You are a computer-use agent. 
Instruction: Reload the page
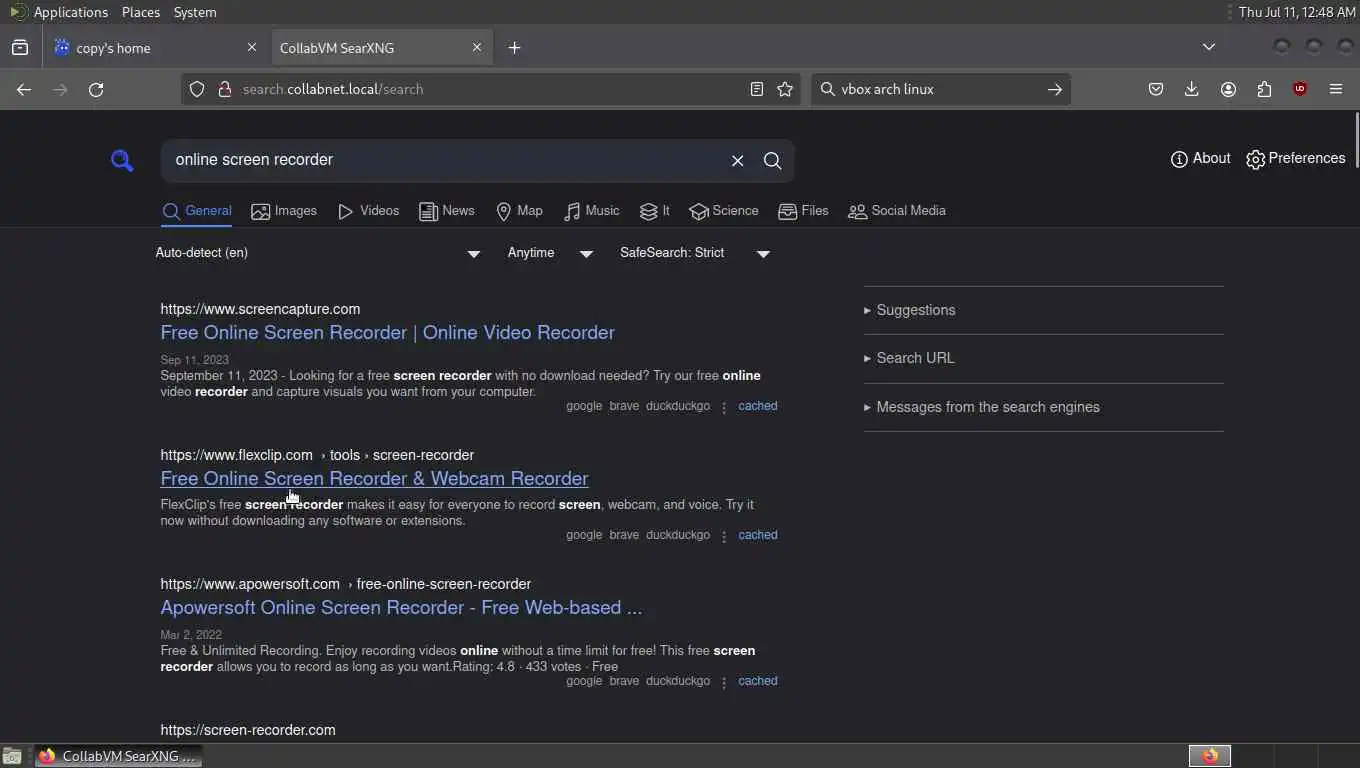96,89
